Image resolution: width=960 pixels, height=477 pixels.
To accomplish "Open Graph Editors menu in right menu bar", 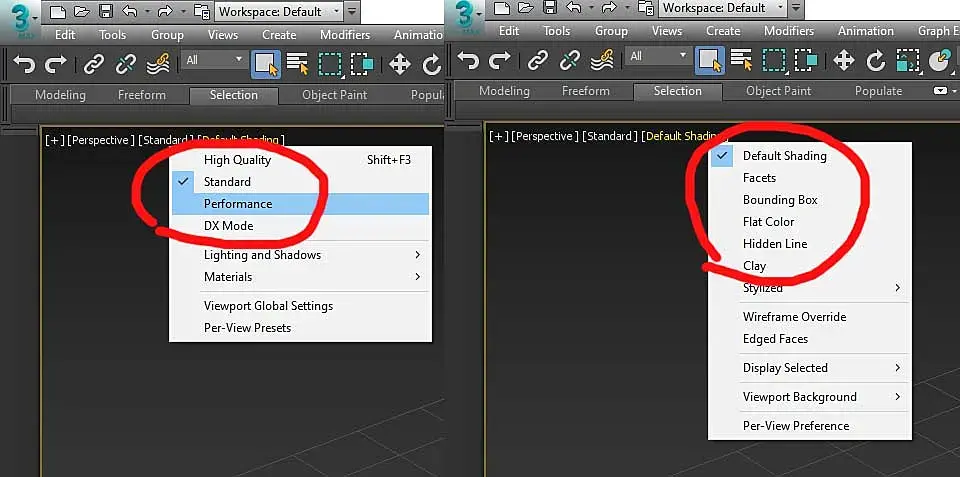I will coord(939,31).
